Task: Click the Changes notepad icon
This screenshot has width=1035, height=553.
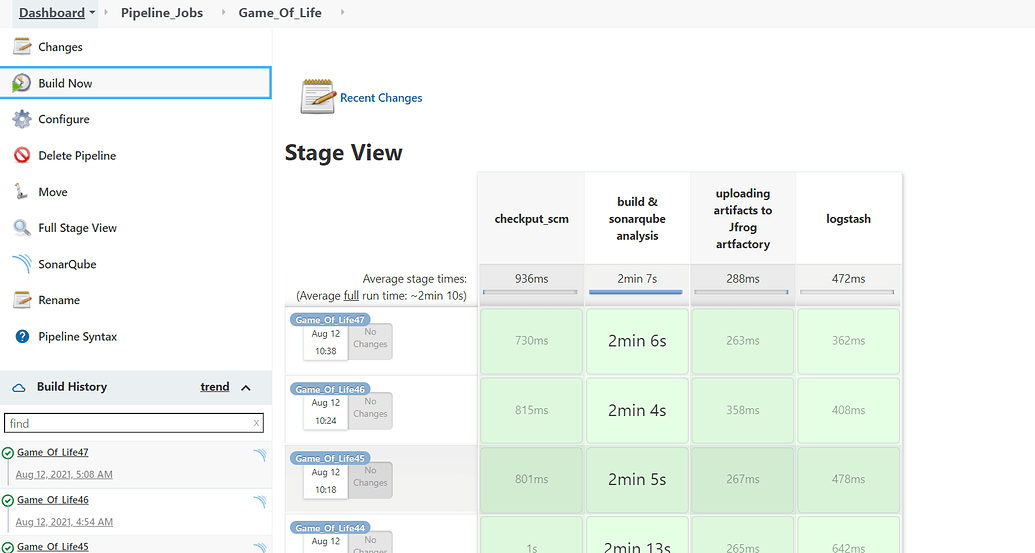Action: coord(21,47)
